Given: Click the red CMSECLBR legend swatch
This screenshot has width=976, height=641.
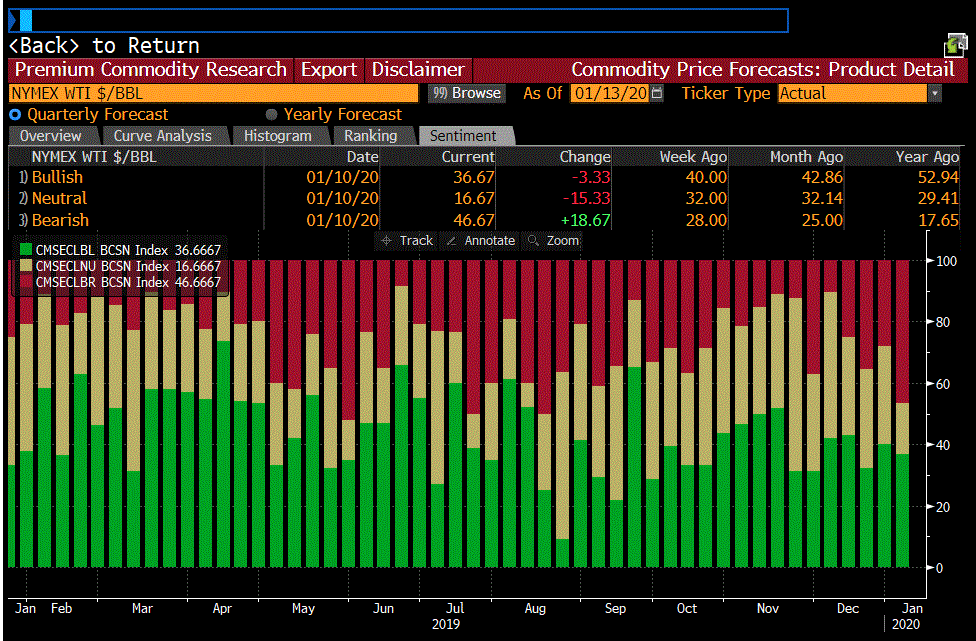Looking at the screenshot, I should tap(26, 283).
